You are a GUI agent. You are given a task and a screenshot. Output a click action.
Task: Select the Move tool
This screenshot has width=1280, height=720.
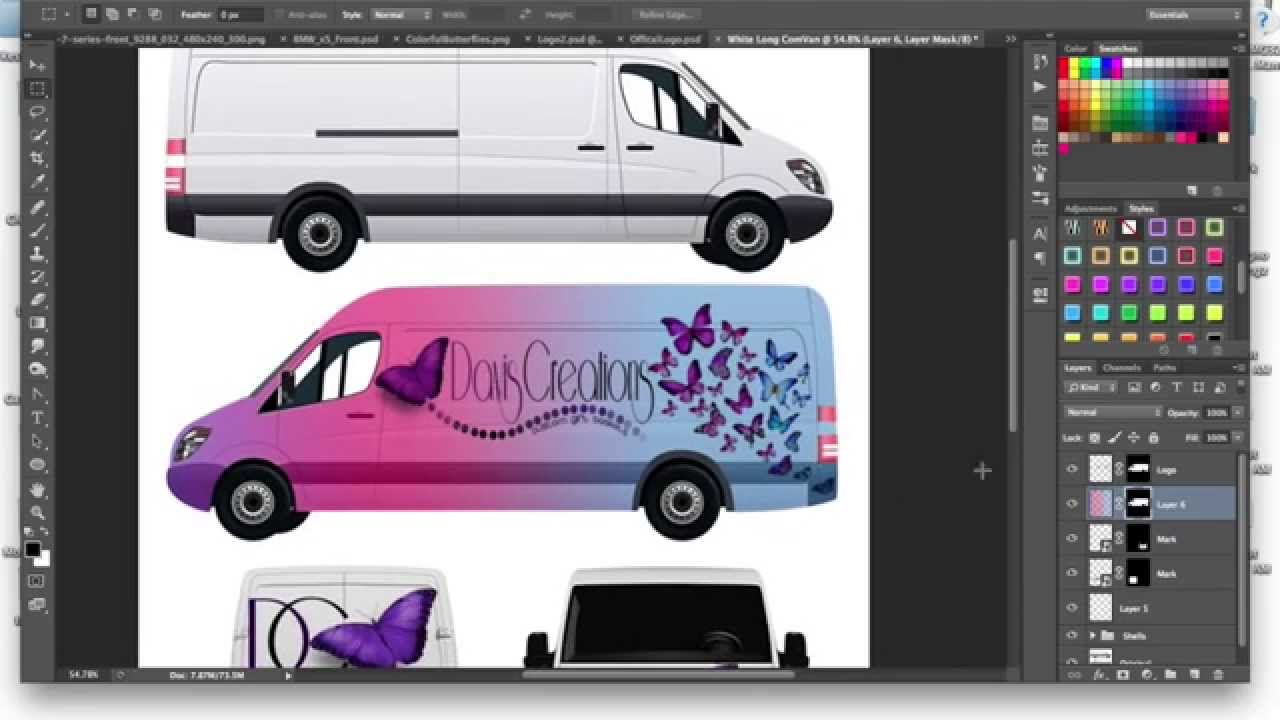click(38, 65)
